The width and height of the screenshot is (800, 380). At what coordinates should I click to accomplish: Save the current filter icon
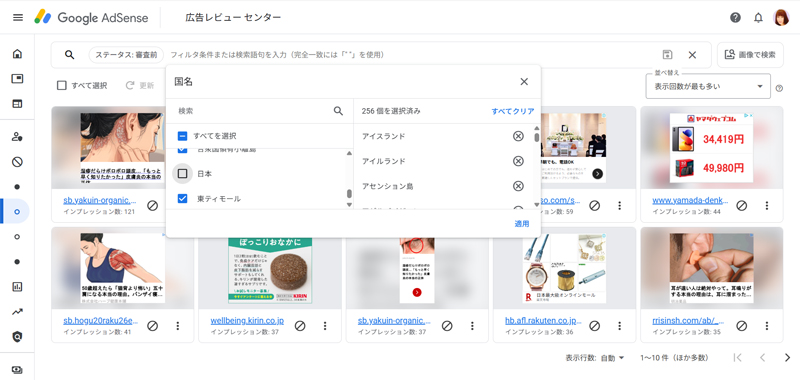tap(667, 55)
